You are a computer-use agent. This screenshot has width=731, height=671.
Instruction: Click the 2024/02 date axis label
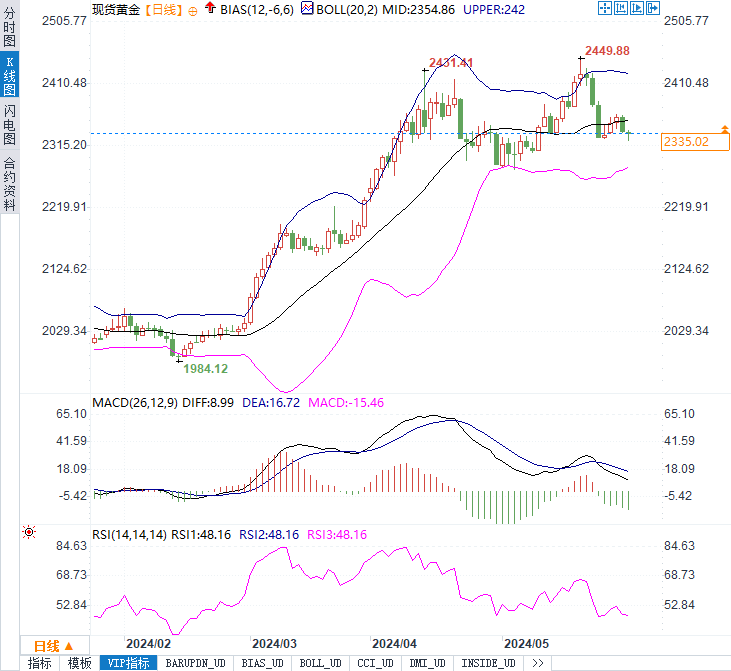click(x=148, y=643)
